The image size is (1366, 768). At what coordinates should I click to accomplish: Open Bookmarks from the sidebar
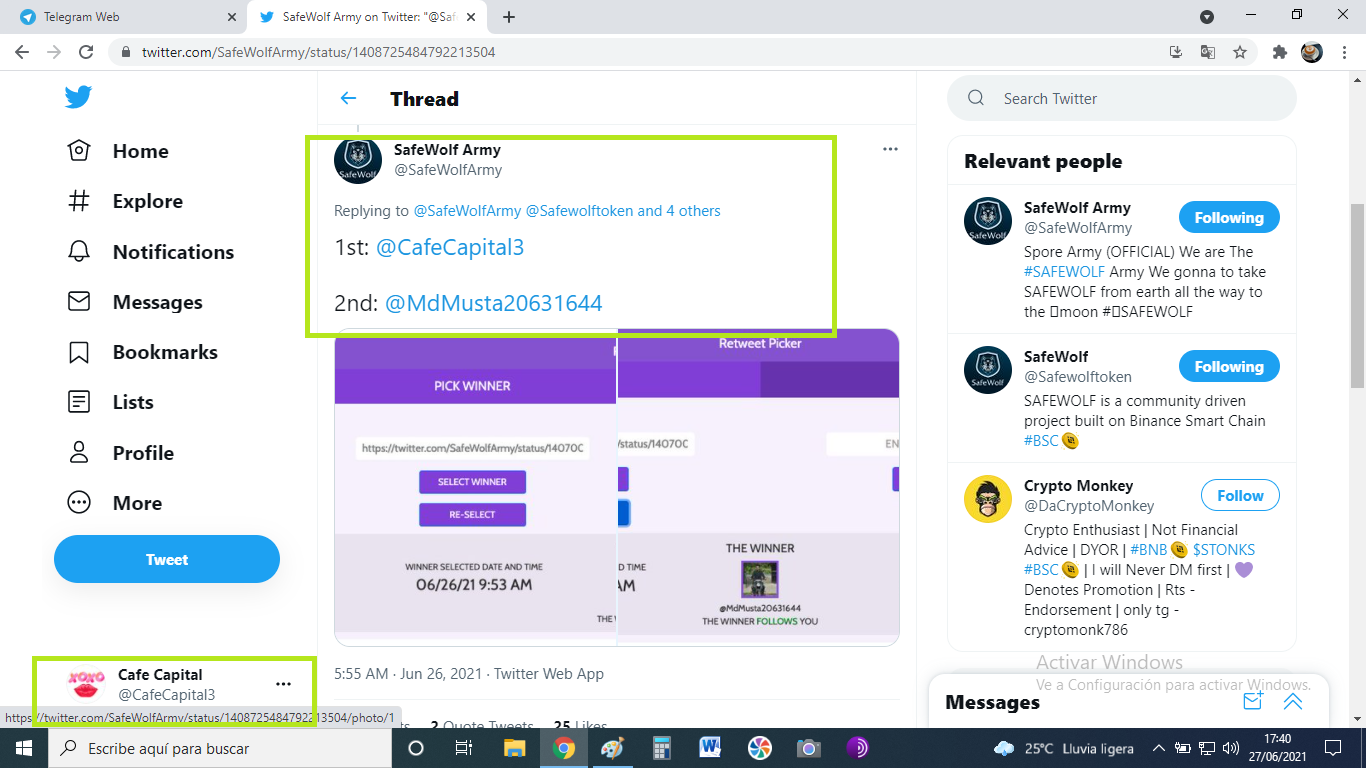point(142,352)
